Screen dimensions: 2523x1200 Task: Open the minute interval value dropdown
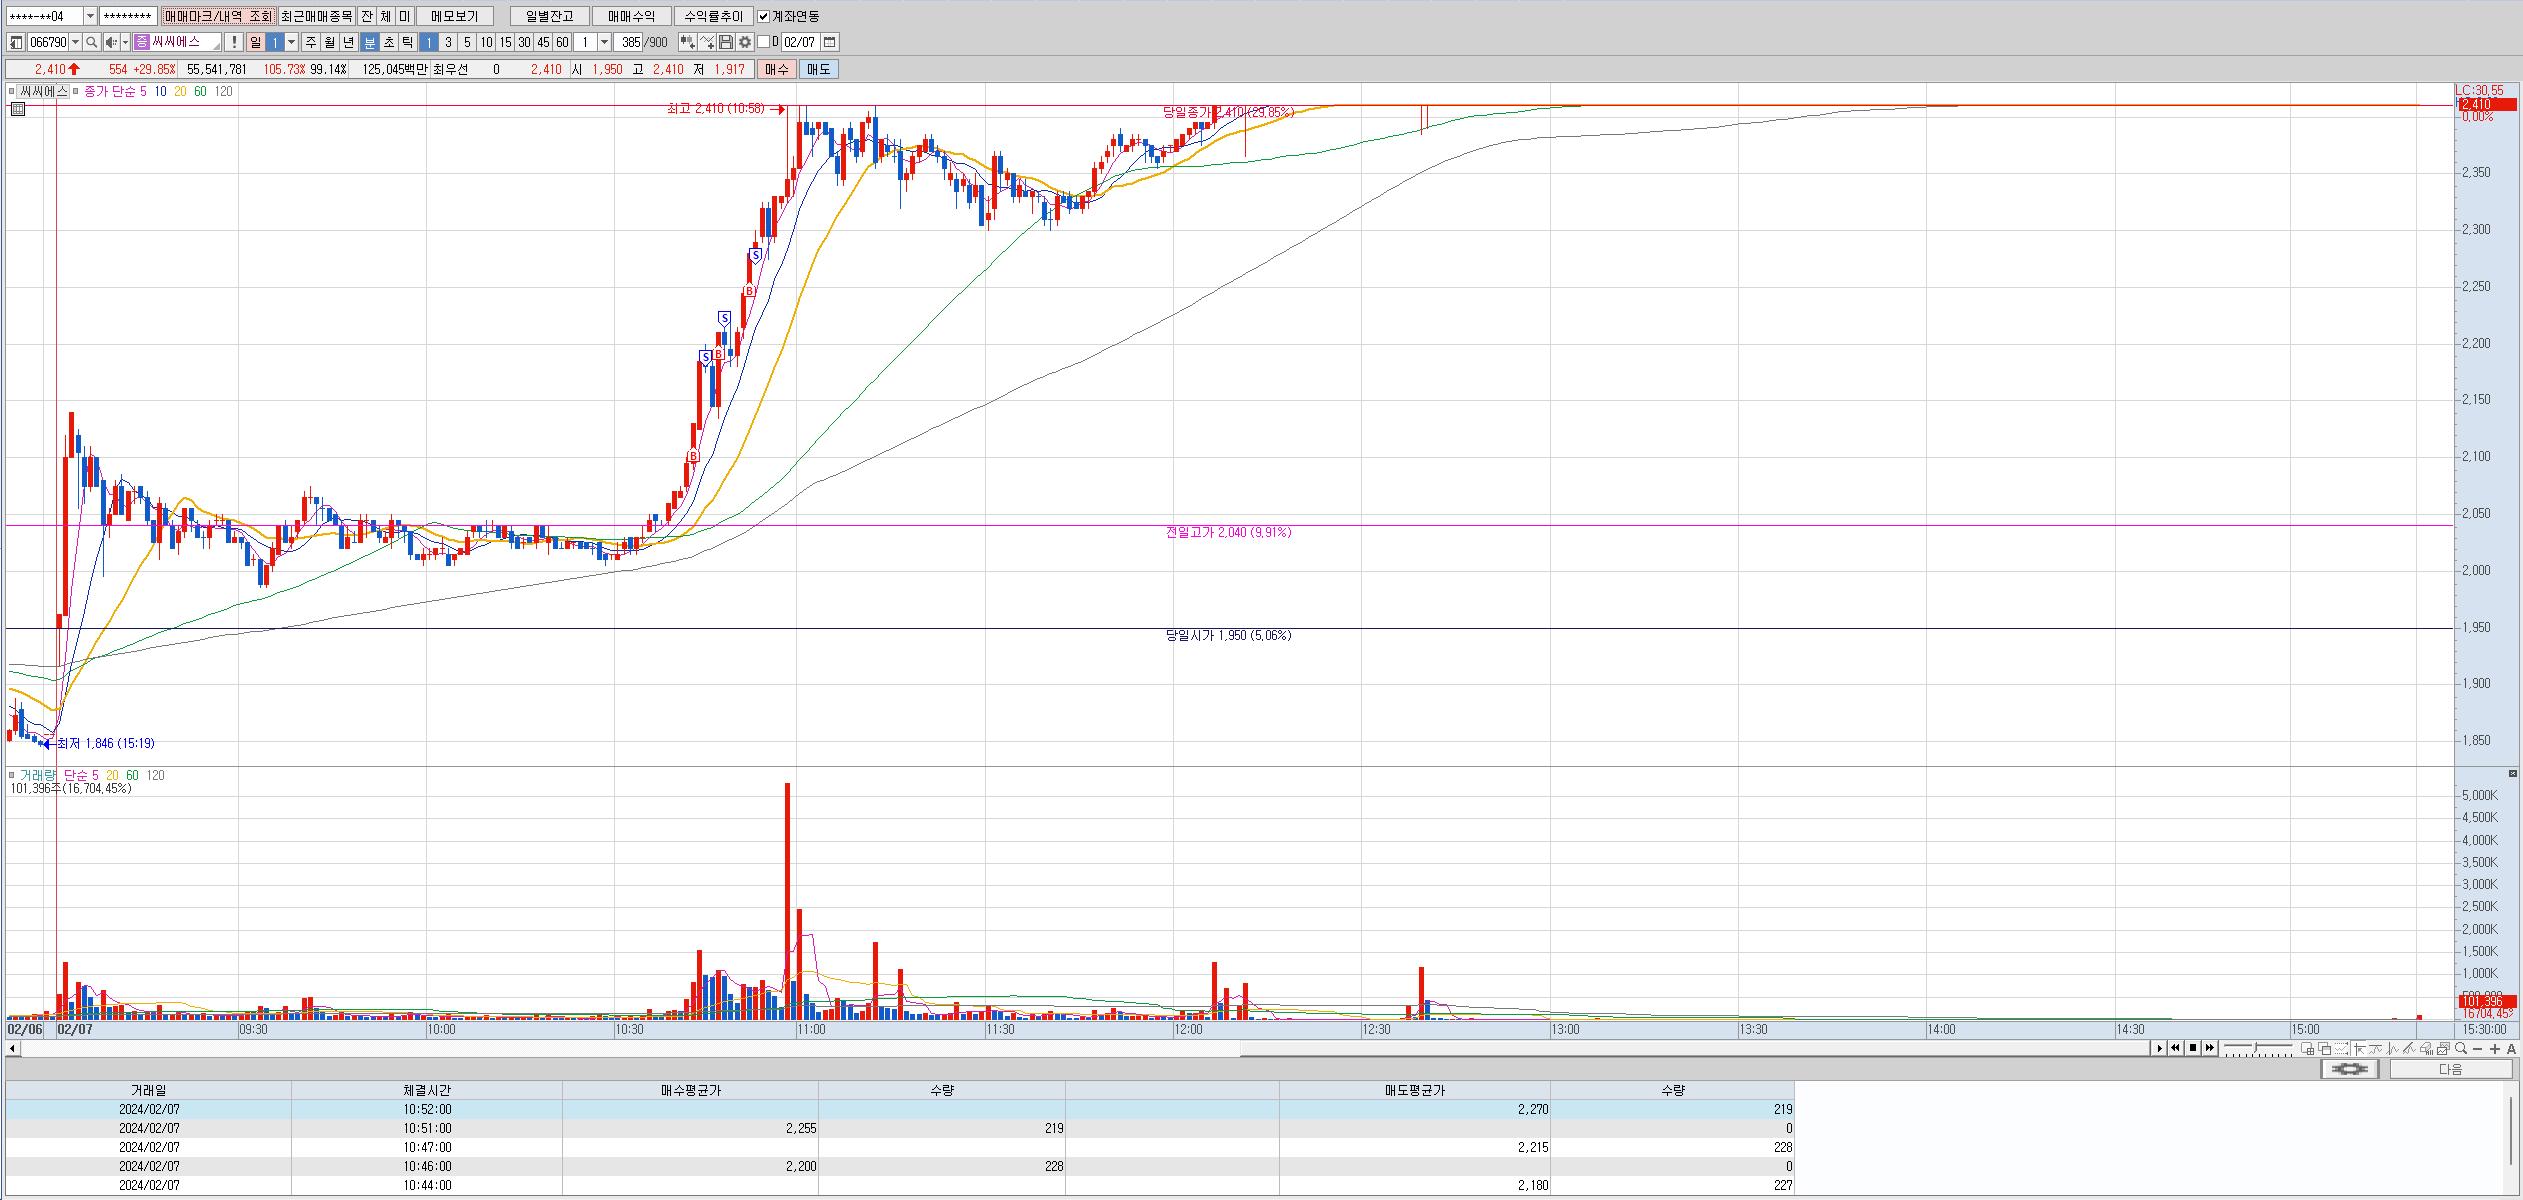coord(605,42)
